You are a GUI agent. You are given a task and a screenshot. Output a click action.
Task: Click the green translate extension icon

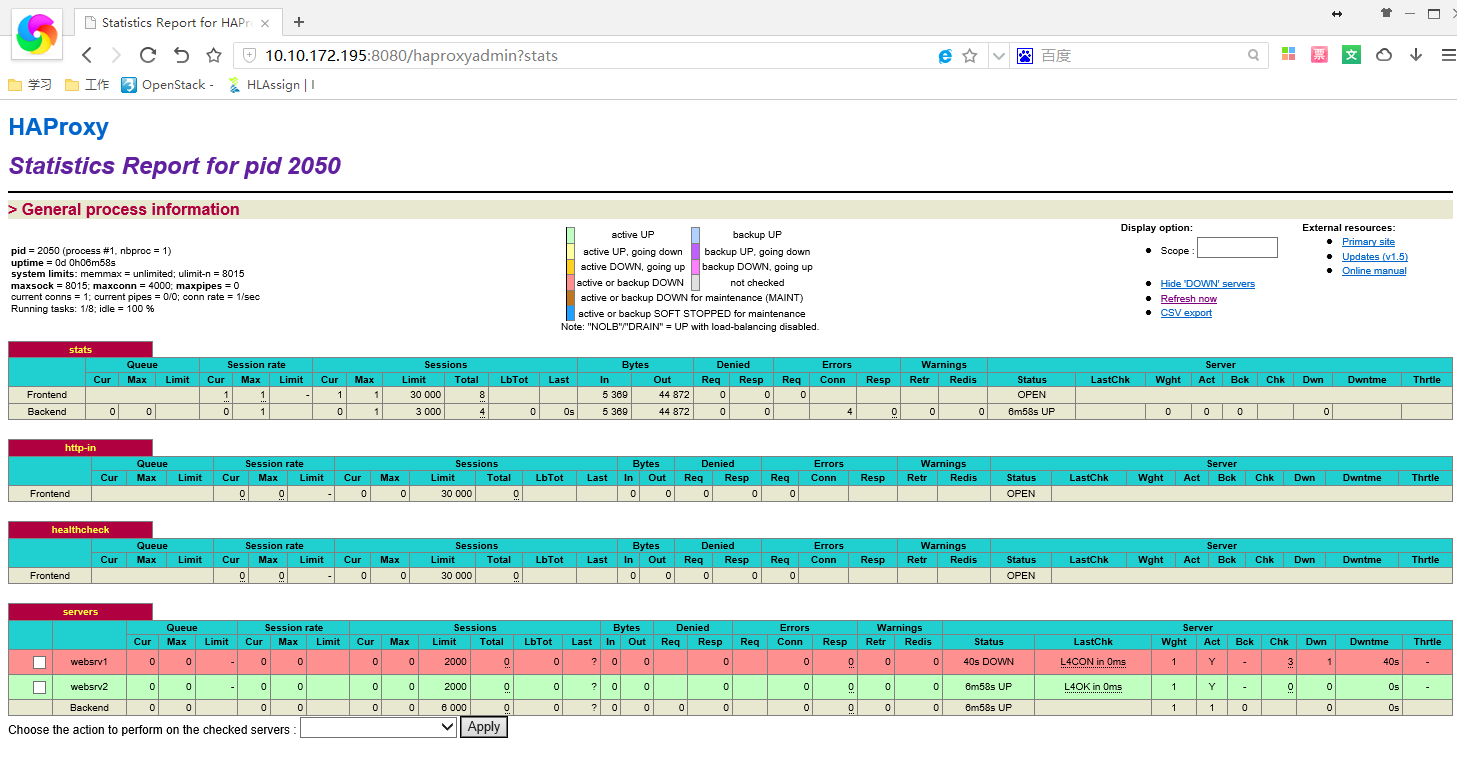tap(1351, 55)
